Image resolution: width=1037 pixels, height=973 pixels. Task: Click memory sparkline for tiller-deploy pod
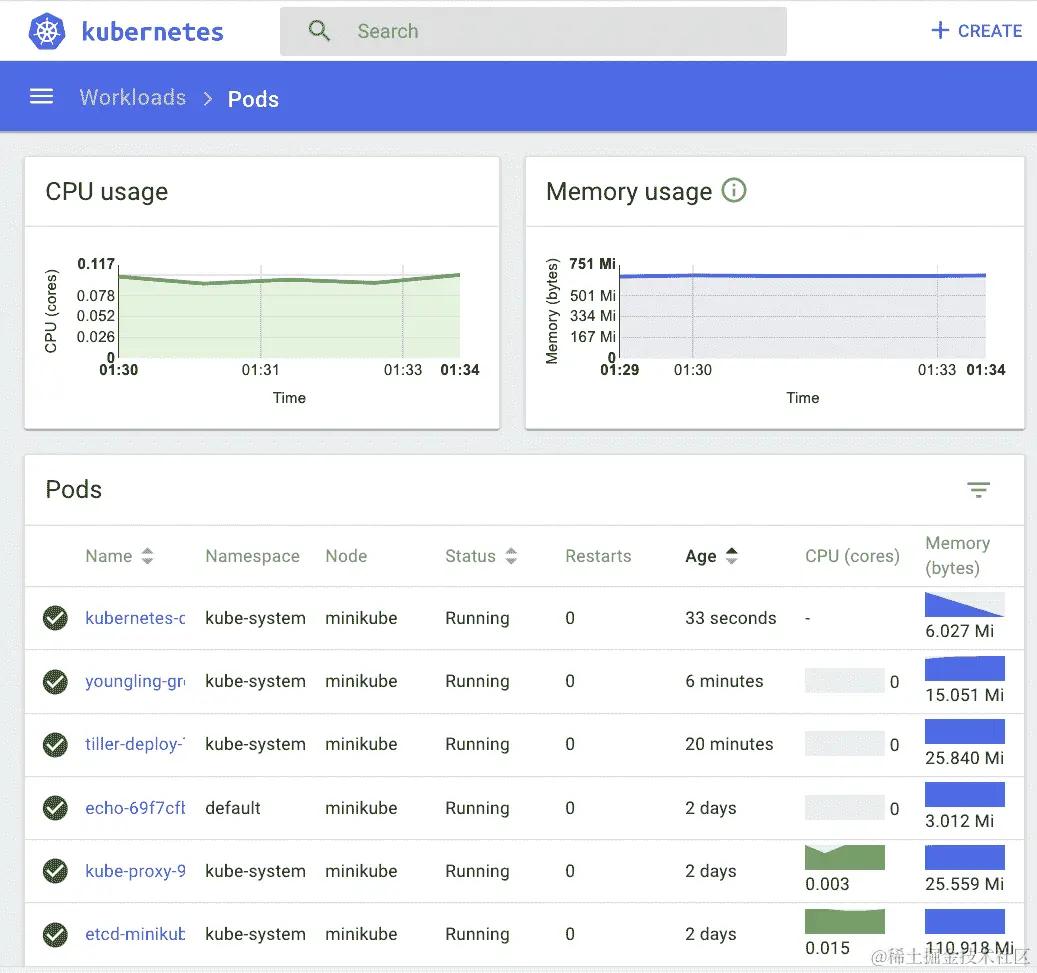coord(964,731)
